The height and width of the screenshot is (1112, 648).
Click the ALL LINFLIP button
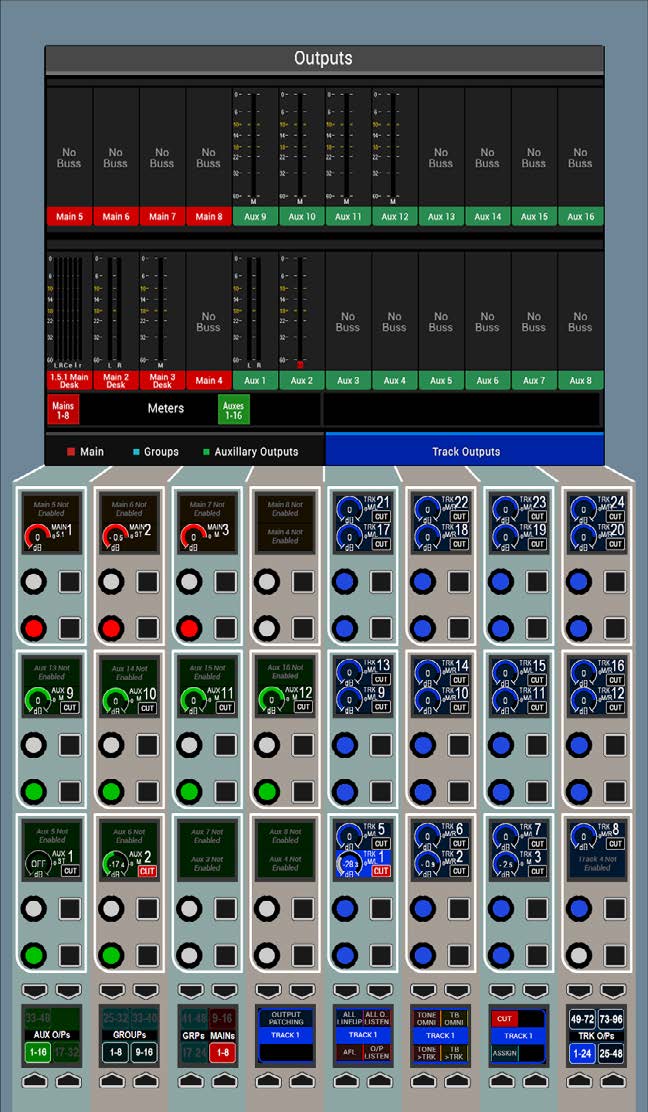(350, 1019)
